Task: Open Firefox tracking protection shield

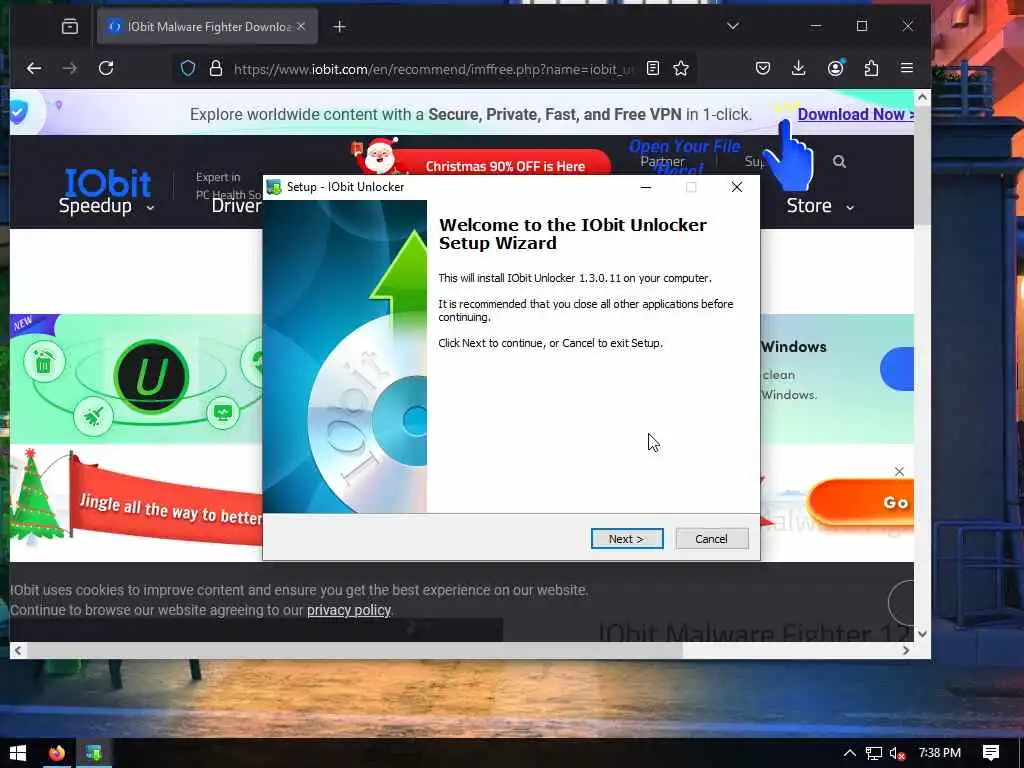Action: coord(188,69)
